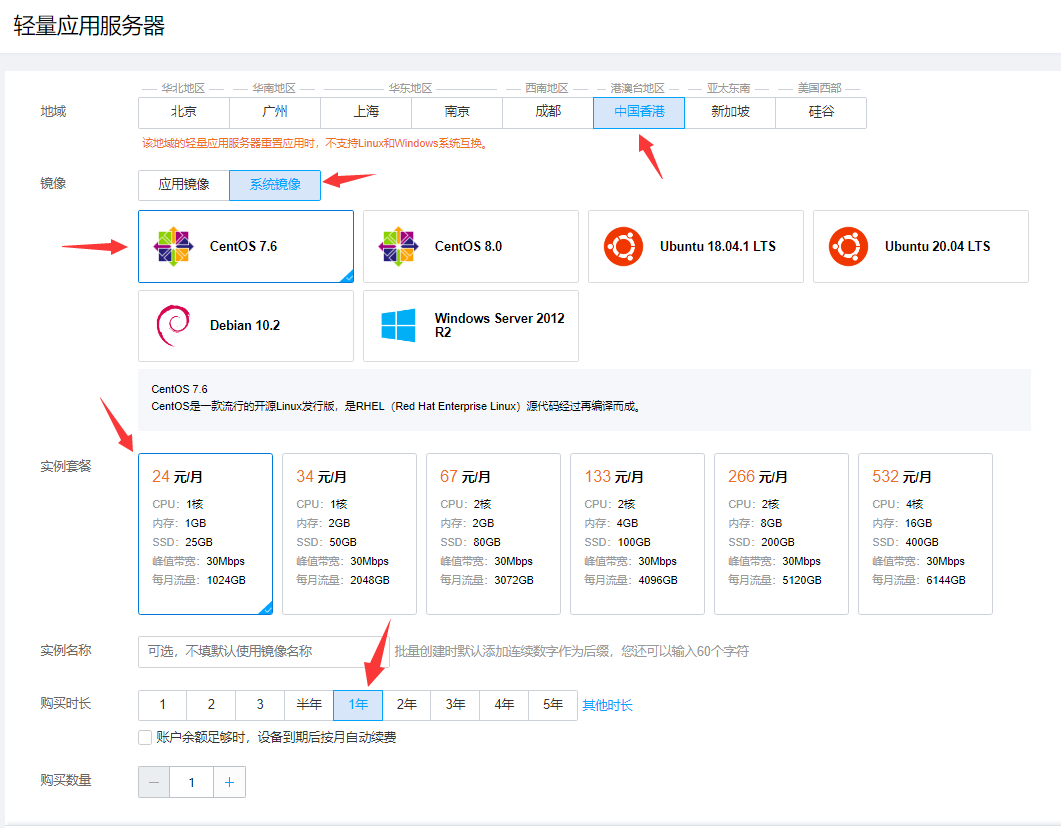The image size is (1061, 828).
Task: Click the 内存: 16GB text
Action: (902, 524)
